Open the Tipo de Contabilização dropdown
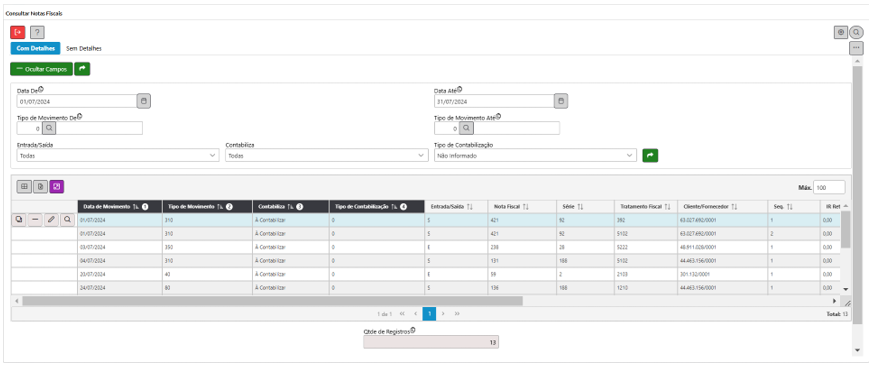This screenshot has height=366, width=873. [535, 156]
